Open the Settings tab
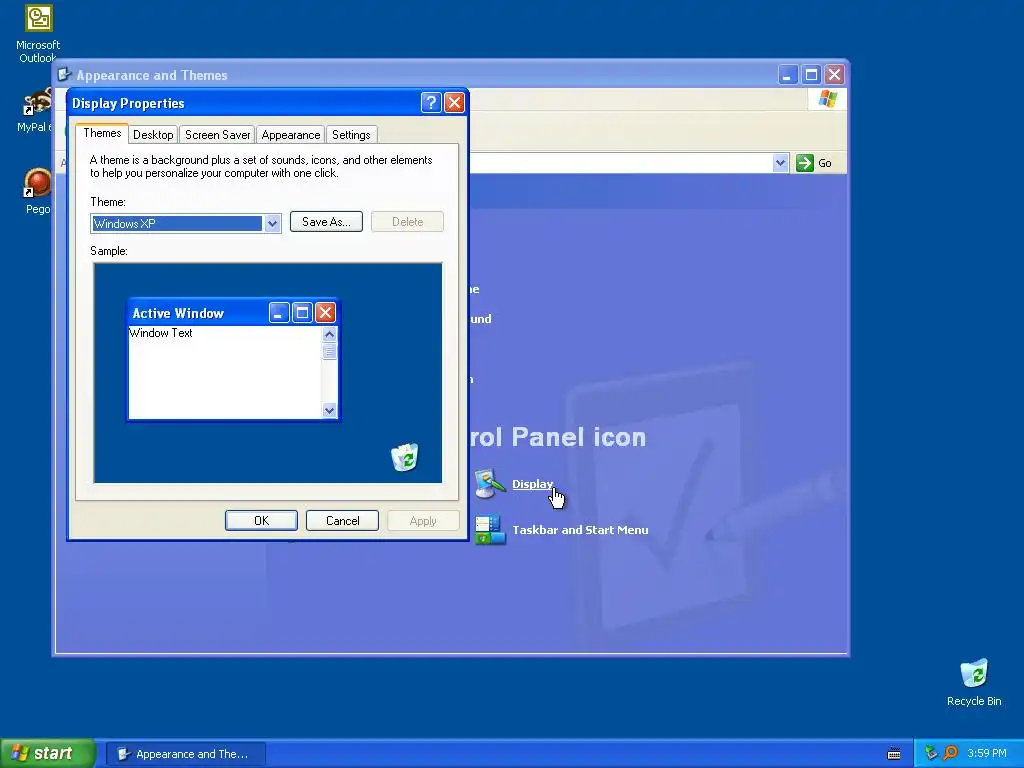Screen dimensions: 1024x768 351,135
